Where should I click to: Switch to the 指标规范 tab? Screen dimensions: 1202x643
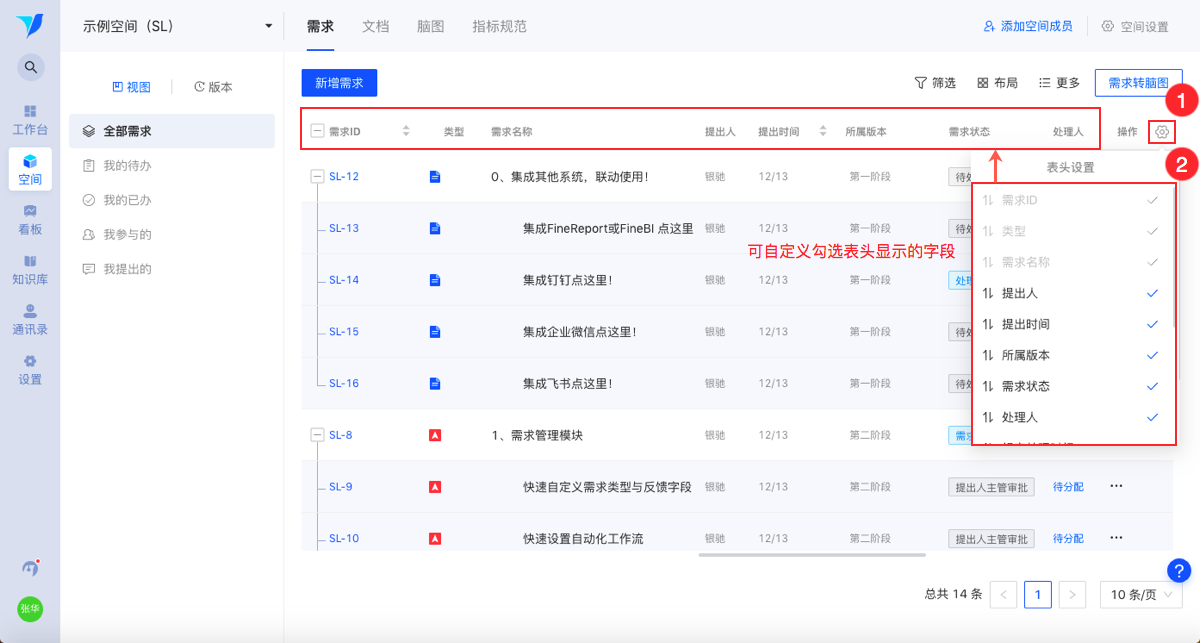[x=499, y=26]
